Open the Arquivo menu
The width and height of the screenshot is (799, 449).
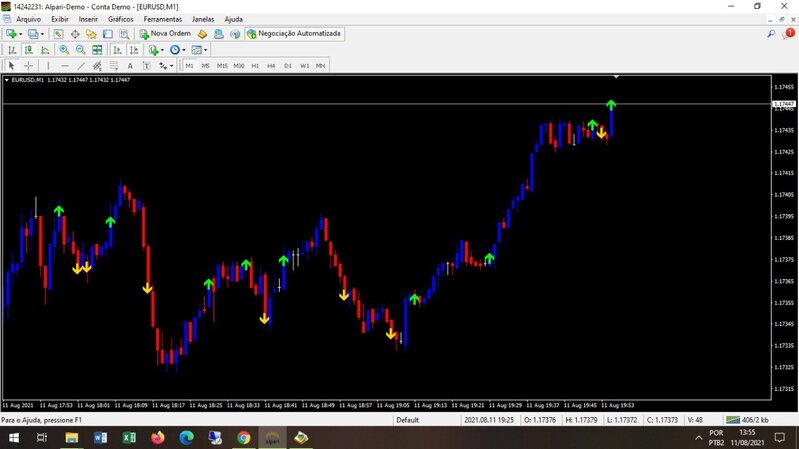29,19
